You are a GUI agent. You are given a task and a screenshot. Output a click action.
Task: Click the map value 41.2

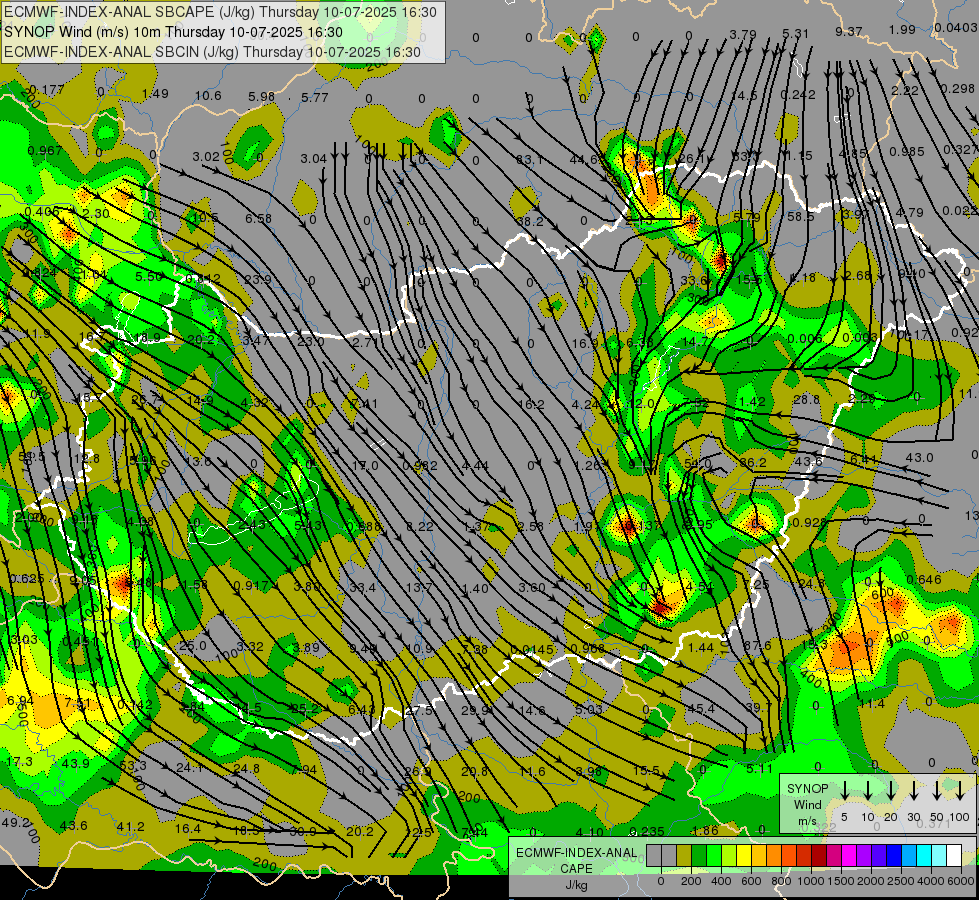coord(130,827)
